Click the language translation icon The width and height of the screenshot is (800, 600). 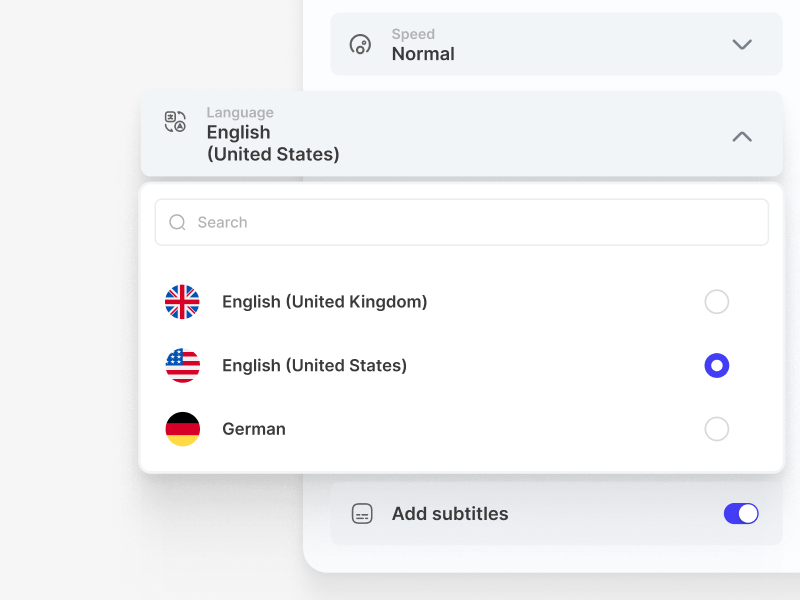(x=177, y=123)
